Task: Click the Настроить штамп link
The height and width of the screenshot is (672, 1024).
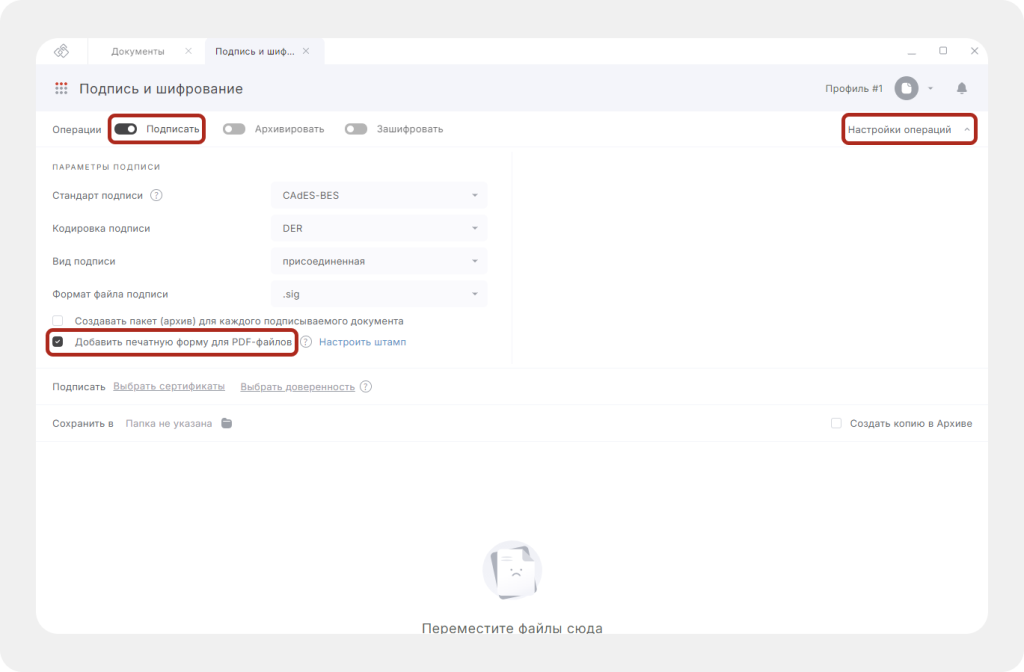Action: coord(362,342)
